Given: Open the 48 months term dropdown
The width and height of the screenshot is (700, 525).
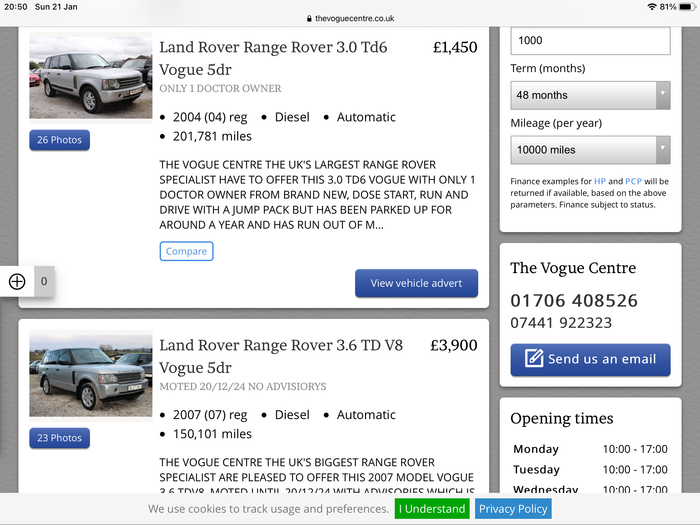Looking at the screenshot, I should coord(590,95).
